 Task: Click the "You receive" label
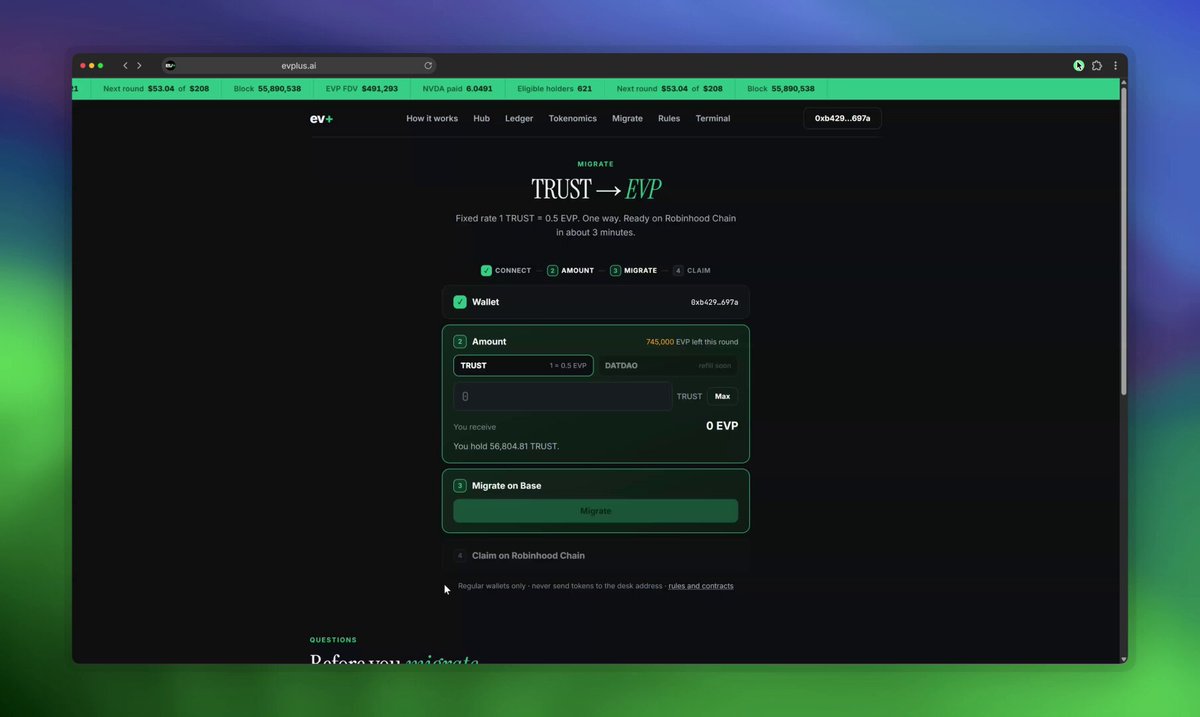pyautogui.click(x=475, y=427)
